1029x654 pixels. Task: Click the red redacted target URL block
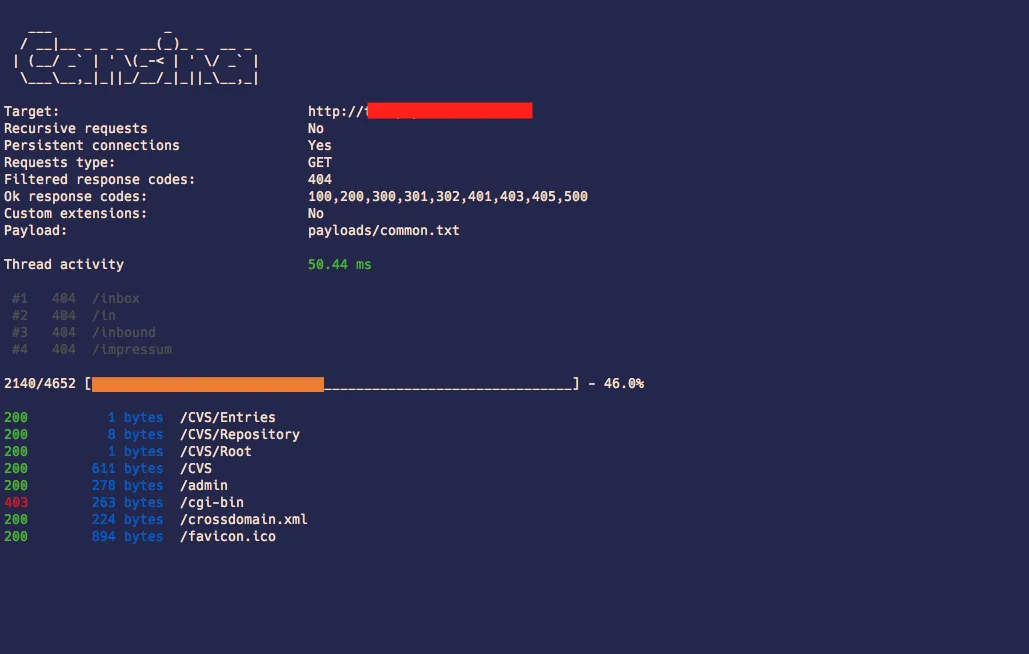pyautogui.click(x=450, y=111)
